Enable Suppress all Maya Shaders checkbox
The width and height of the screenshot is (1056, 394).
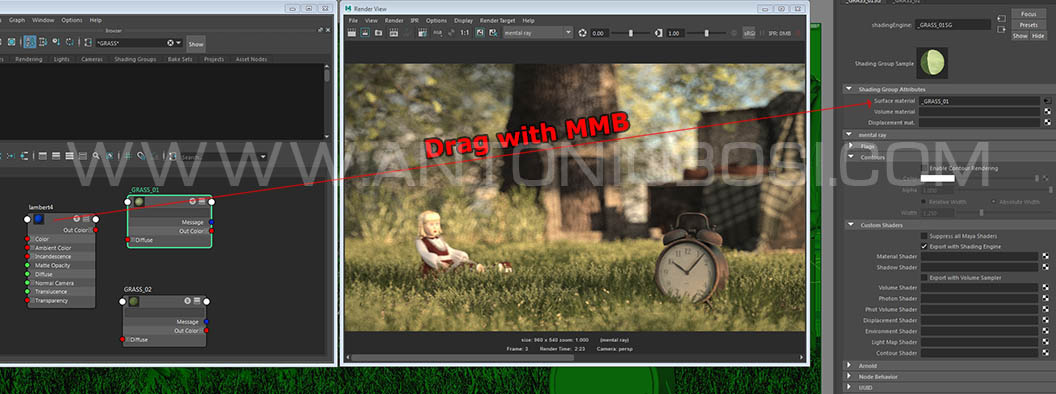[924, 236]
